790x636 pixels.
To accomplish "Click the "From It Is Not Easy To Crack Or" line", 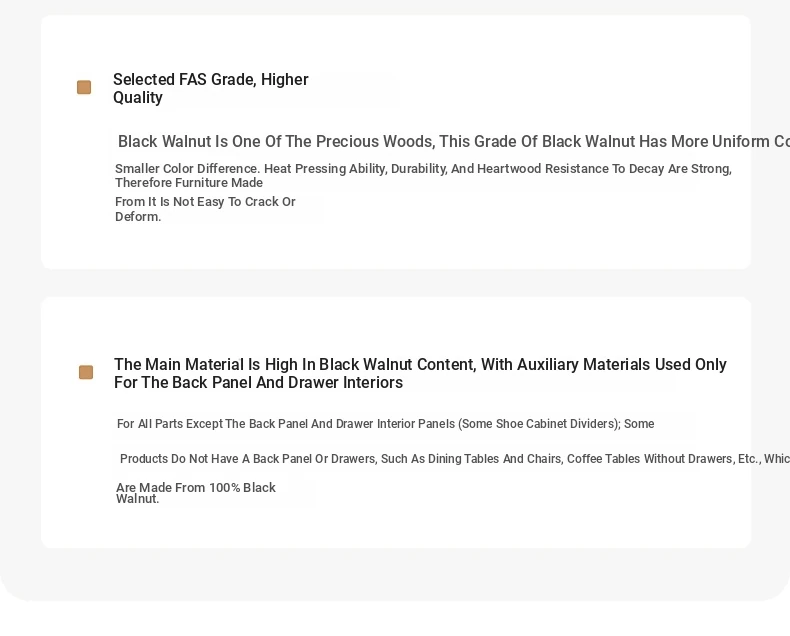I will 205,202.
